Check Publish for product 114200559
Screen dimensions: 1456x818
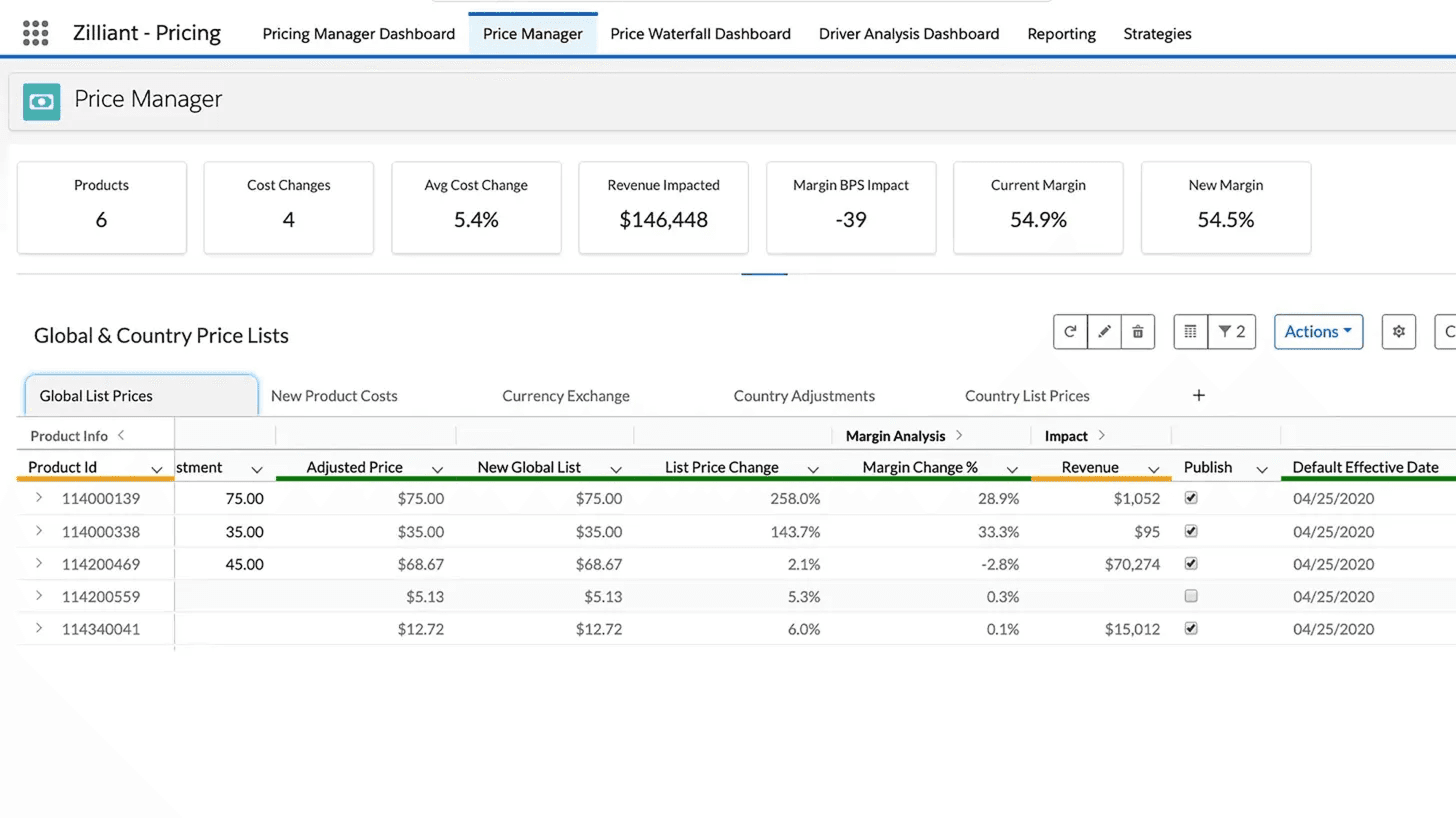[1191, 596]
